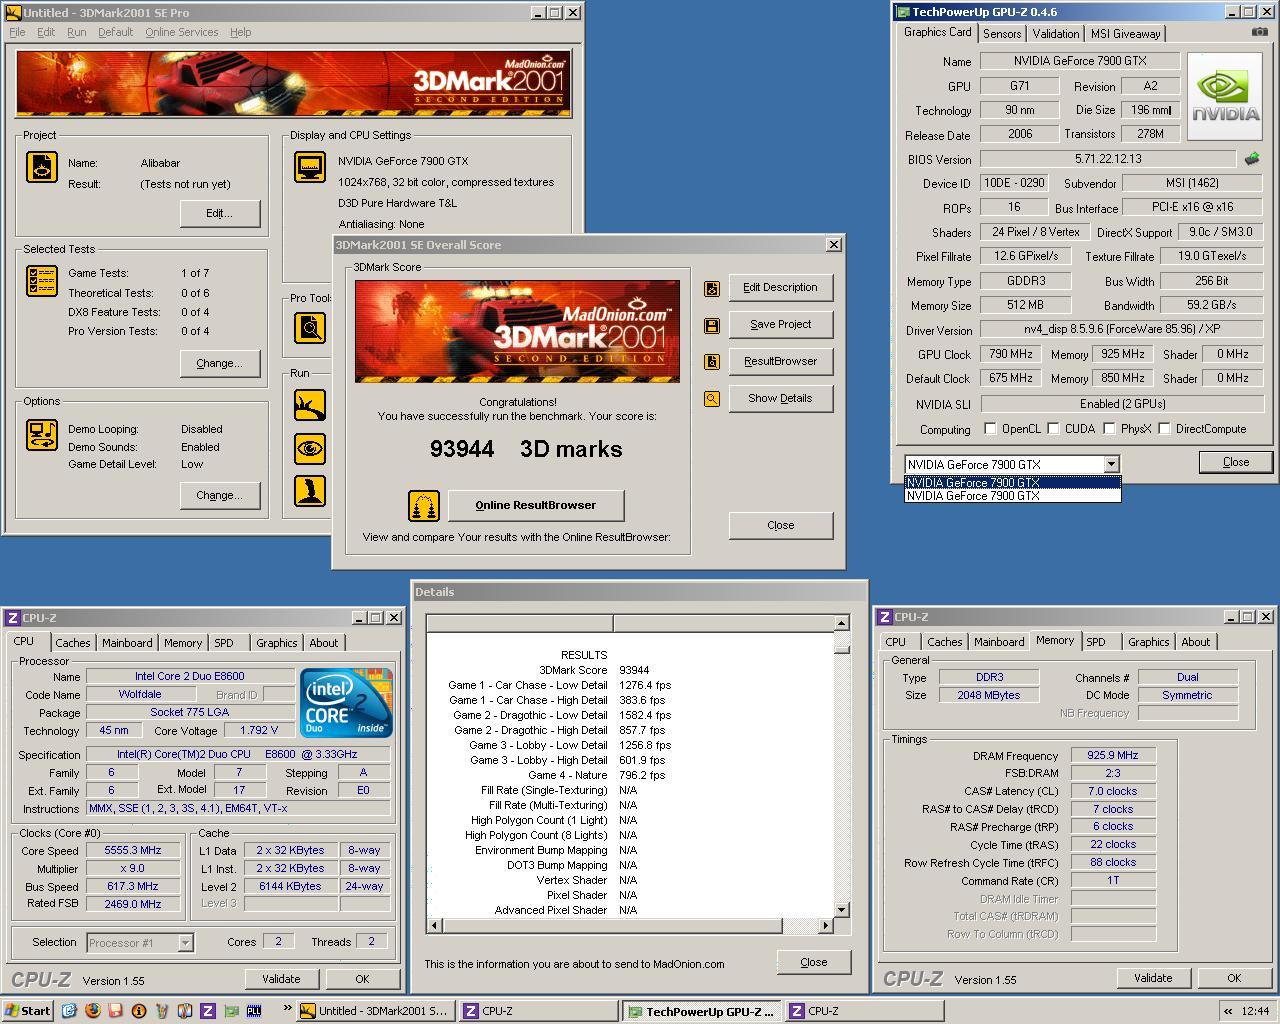Click the BIOS Version 5.71.22.12.13 field

click(1108, 159)
